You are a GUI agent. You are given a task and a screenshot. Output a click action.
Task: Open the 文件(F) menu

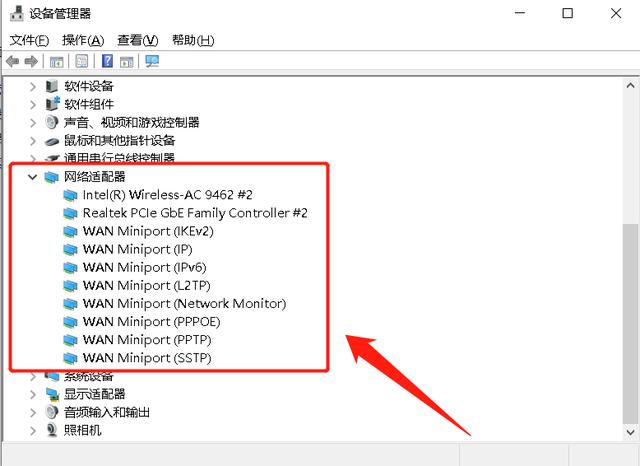[x=29, y=40]
